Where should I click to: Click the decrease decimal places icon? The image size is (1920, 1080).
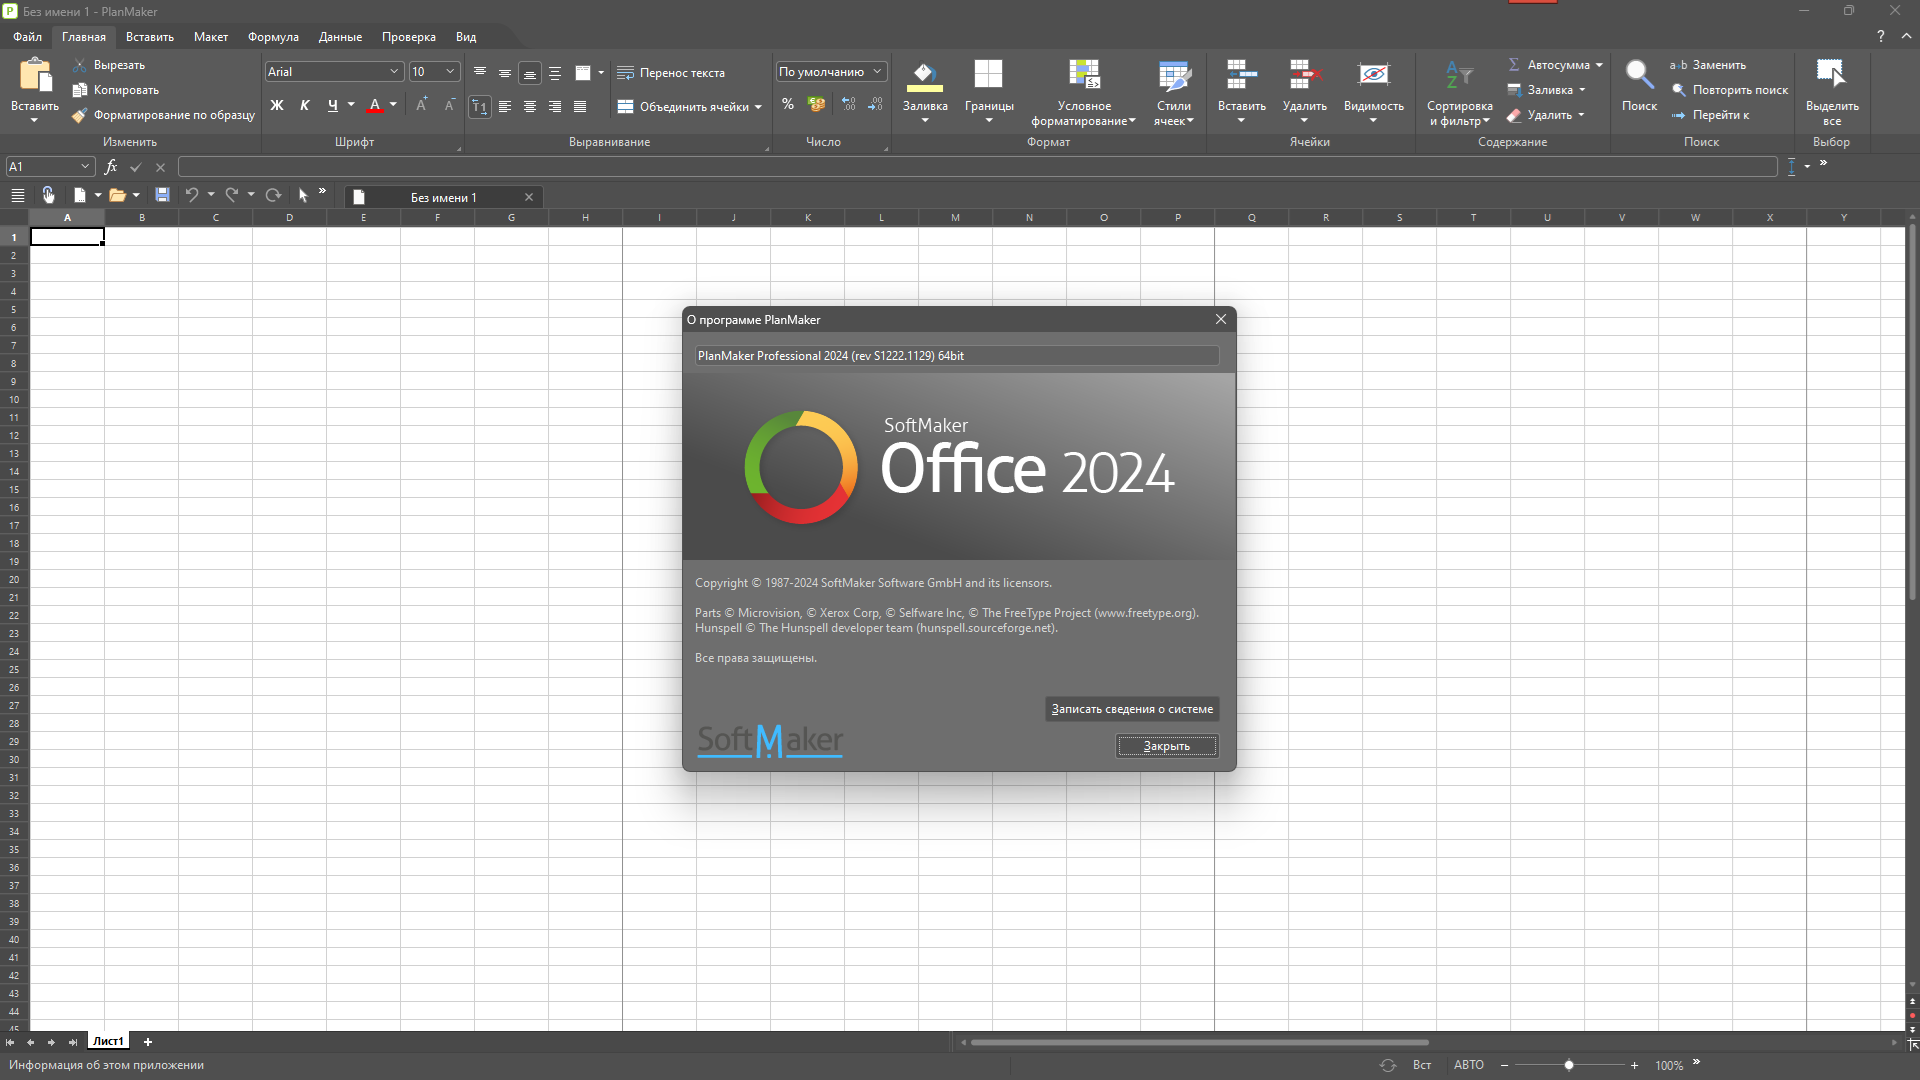(876, 104)
